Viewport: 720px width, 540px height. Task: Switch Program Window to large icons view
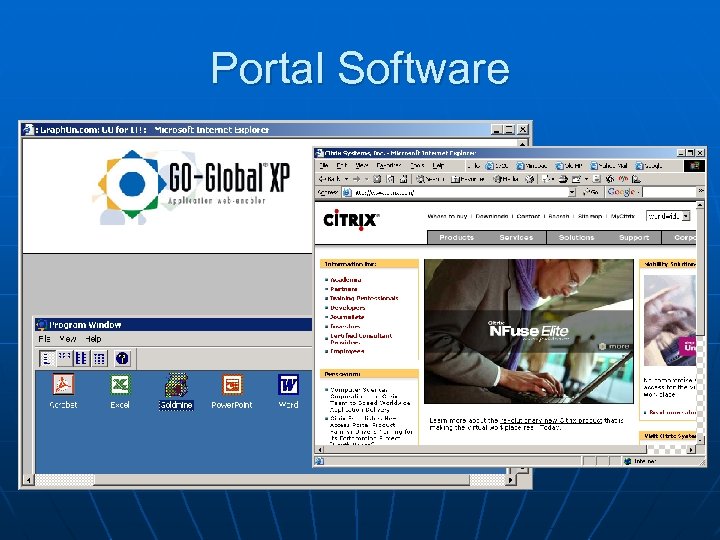point(46,358)
